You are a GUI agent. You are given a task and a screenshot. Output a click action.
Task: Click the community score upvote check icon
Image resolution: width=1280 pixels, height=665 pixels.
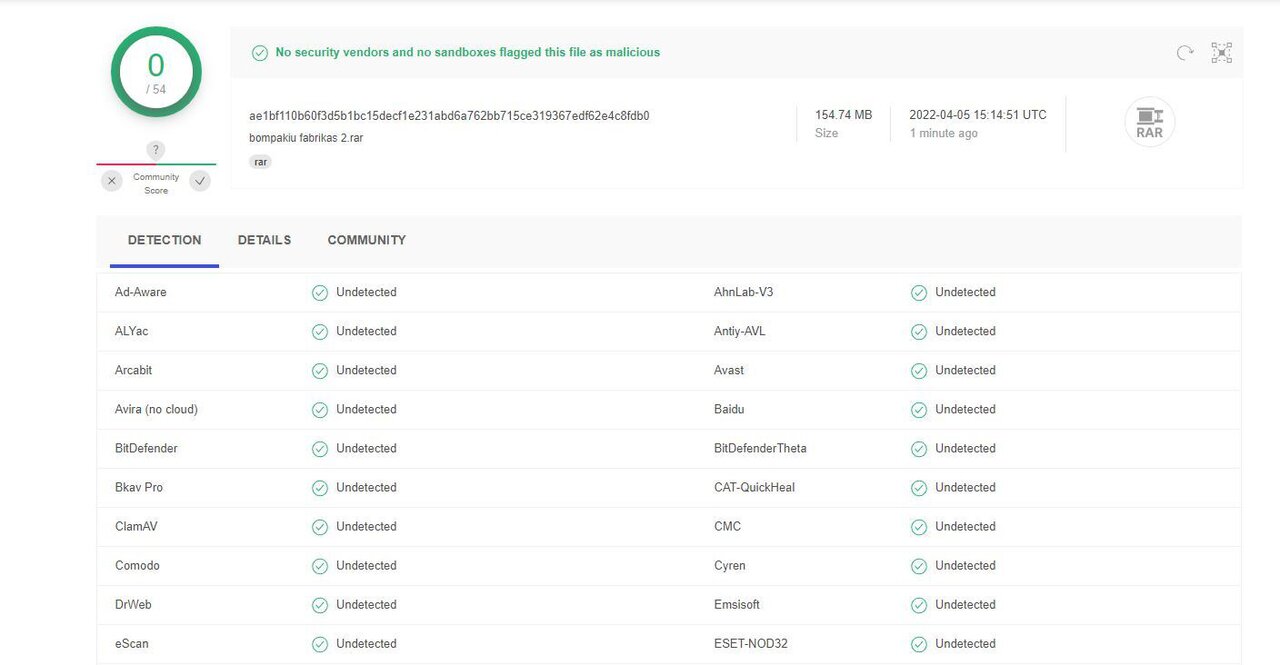pyautogui.click(x=200, y=181)
